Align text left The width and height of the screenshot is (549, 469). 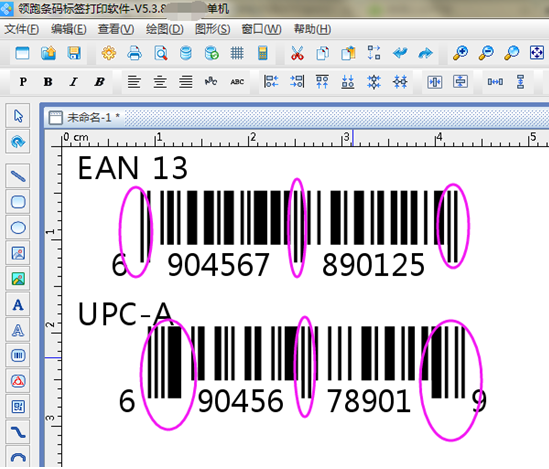point(134,82)
